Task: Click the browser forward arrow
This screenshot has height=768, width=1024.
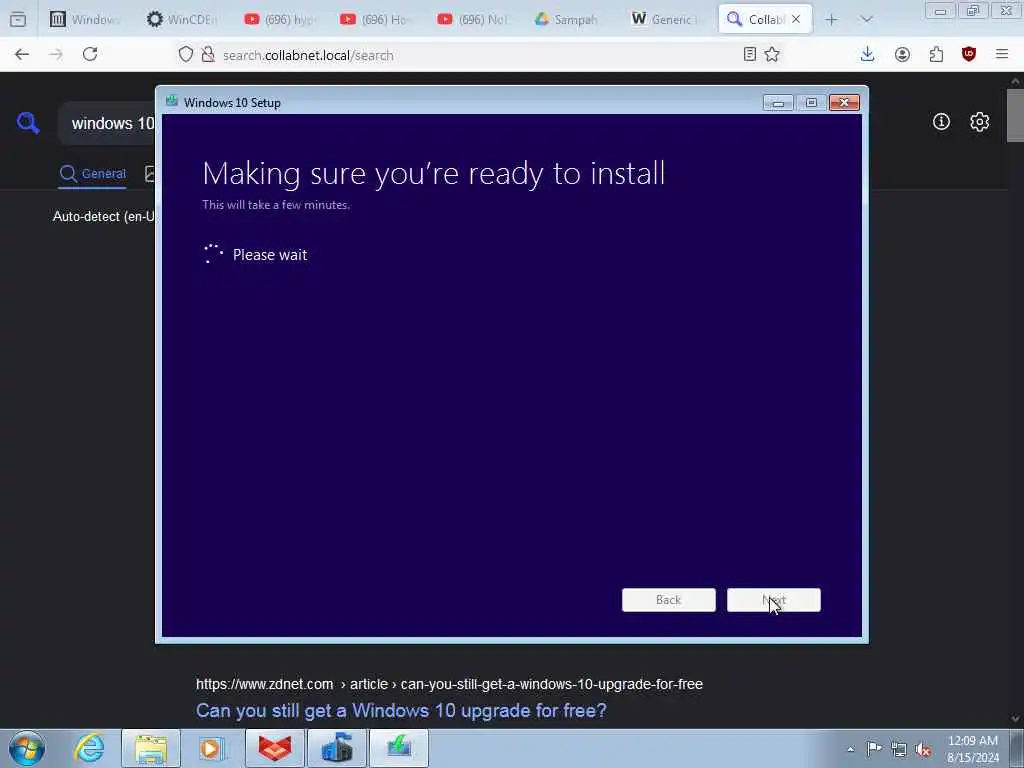Action: pyautogui.click(x=56, y=55)
